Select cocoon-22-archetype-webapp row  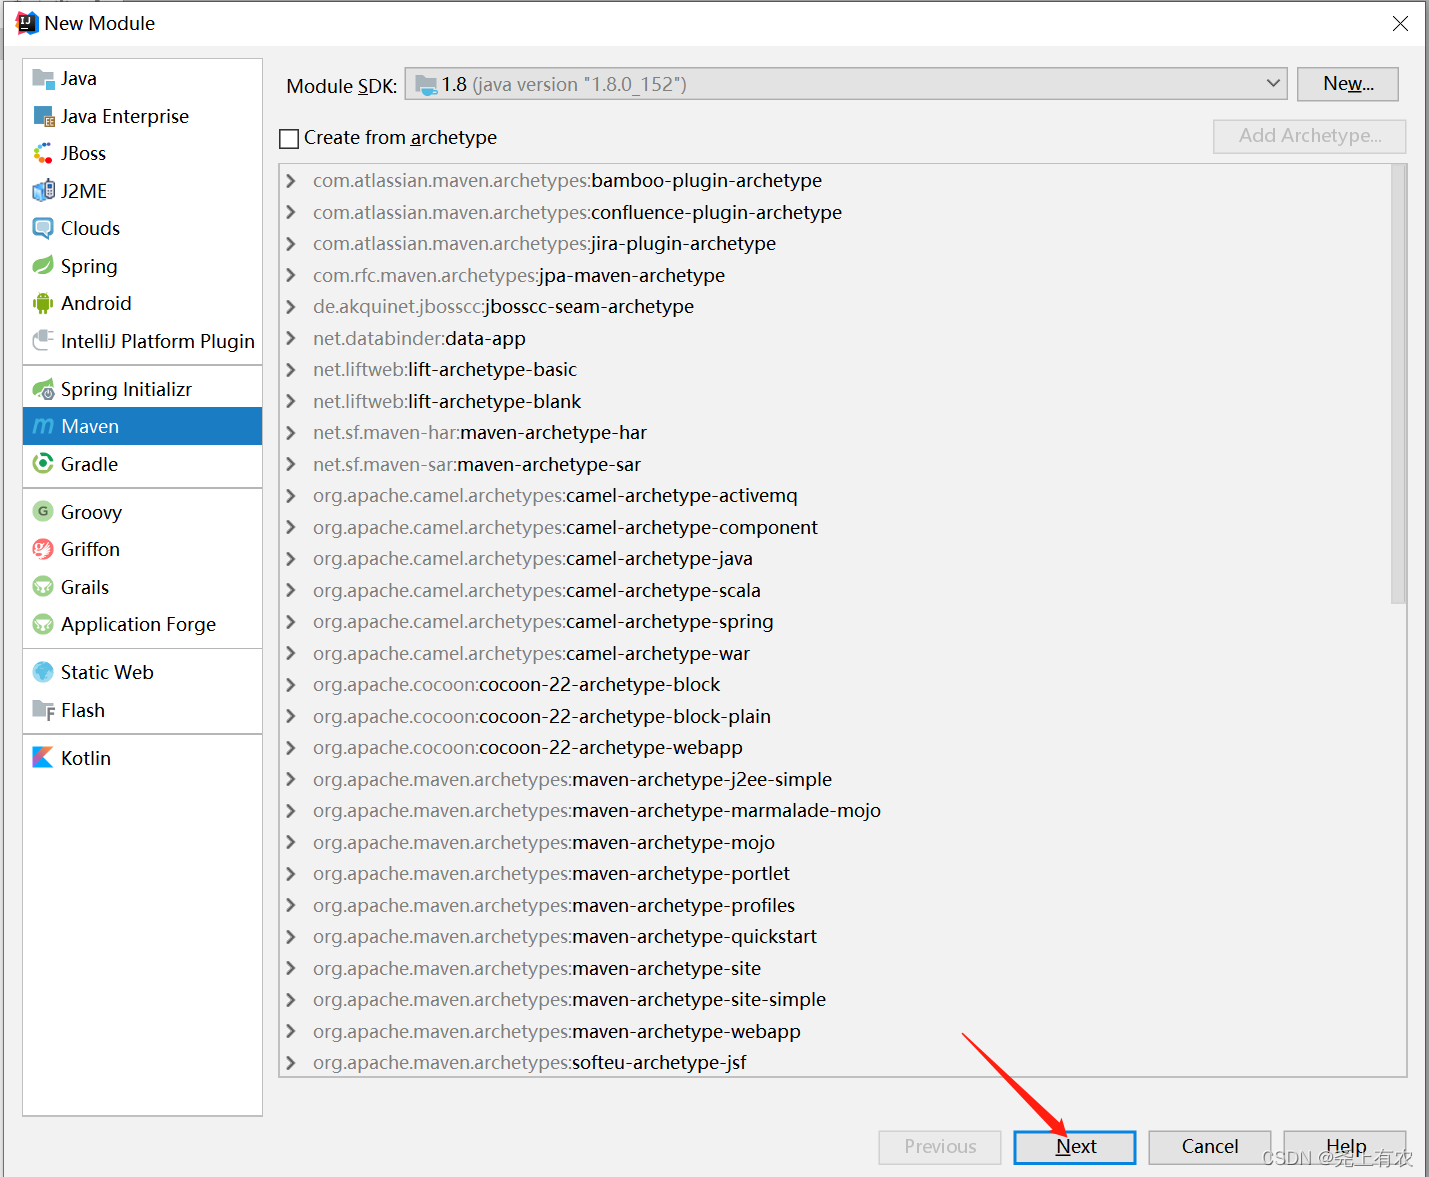[835, 748]
